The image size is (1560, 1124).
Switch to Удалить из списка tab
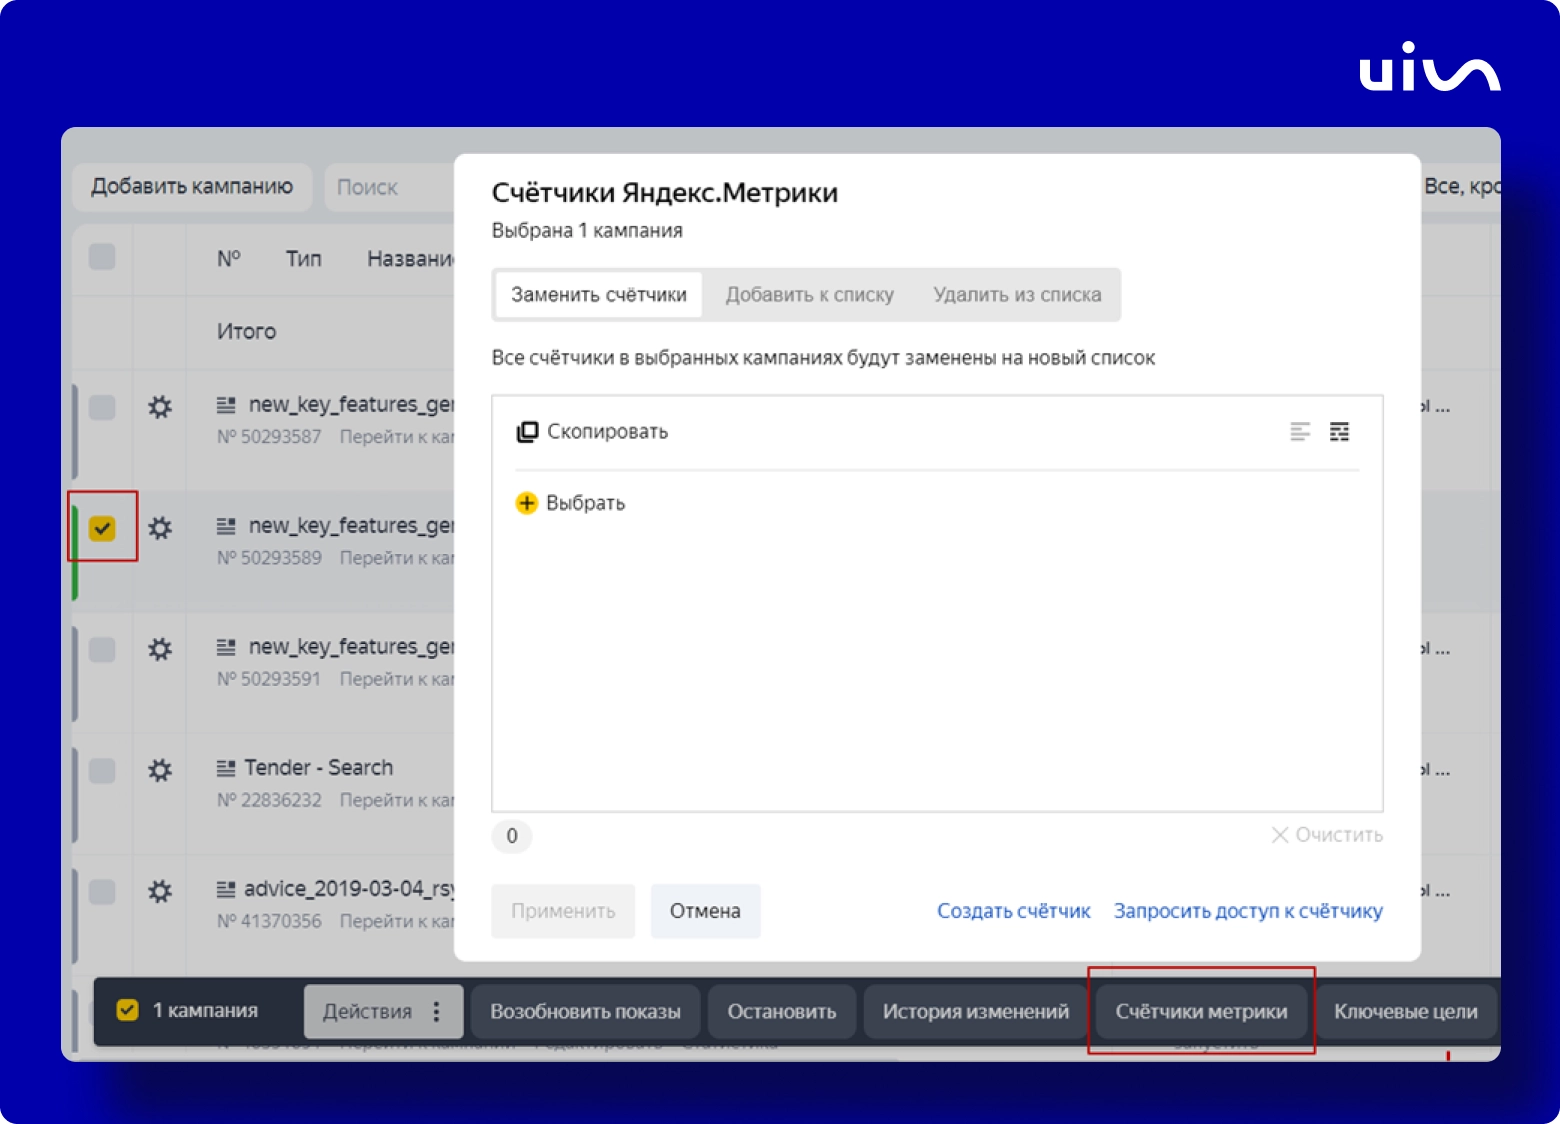click(x=1017, y=295)
